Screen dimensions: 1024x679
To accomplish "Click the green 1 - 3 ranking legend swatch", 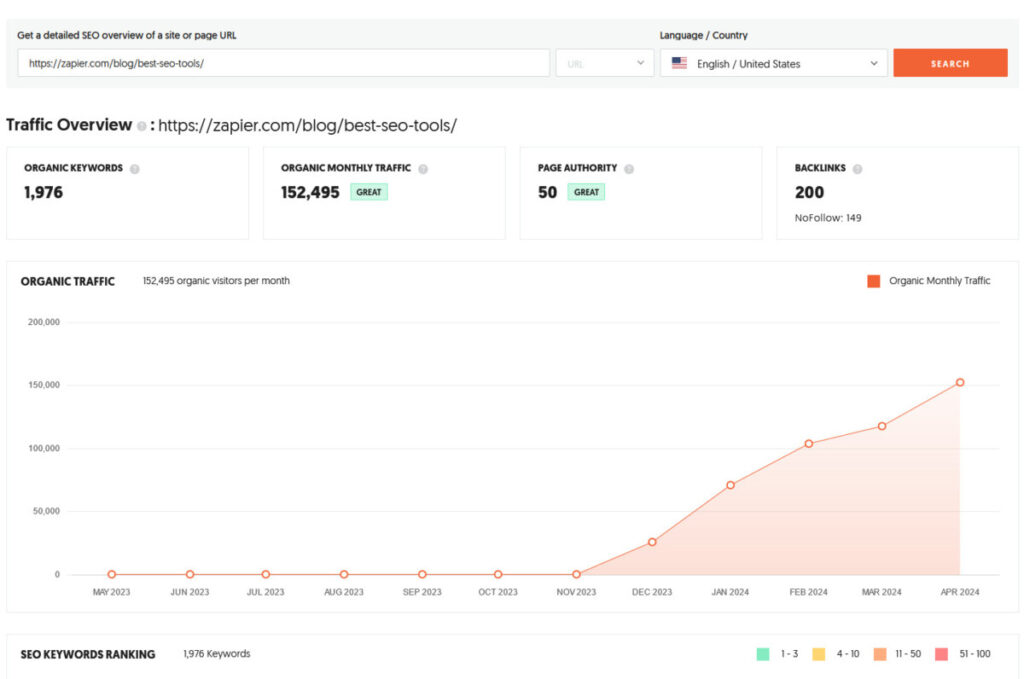I will [763, 654].
